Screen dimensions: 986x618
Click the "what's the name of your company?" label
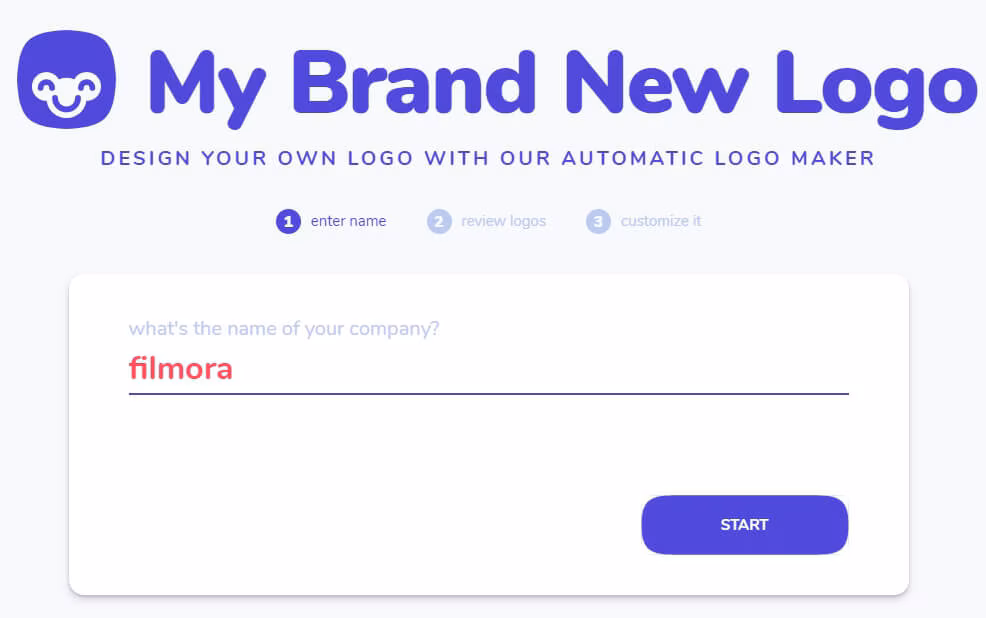pyautogui.click(x=284, y=329)
